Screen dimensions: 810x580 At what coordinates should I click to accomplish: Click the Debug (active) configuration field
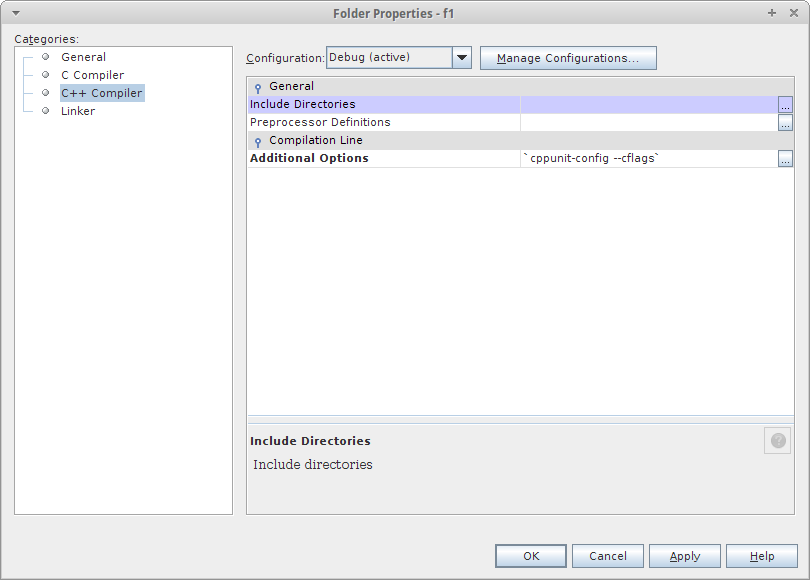point(390,57)
